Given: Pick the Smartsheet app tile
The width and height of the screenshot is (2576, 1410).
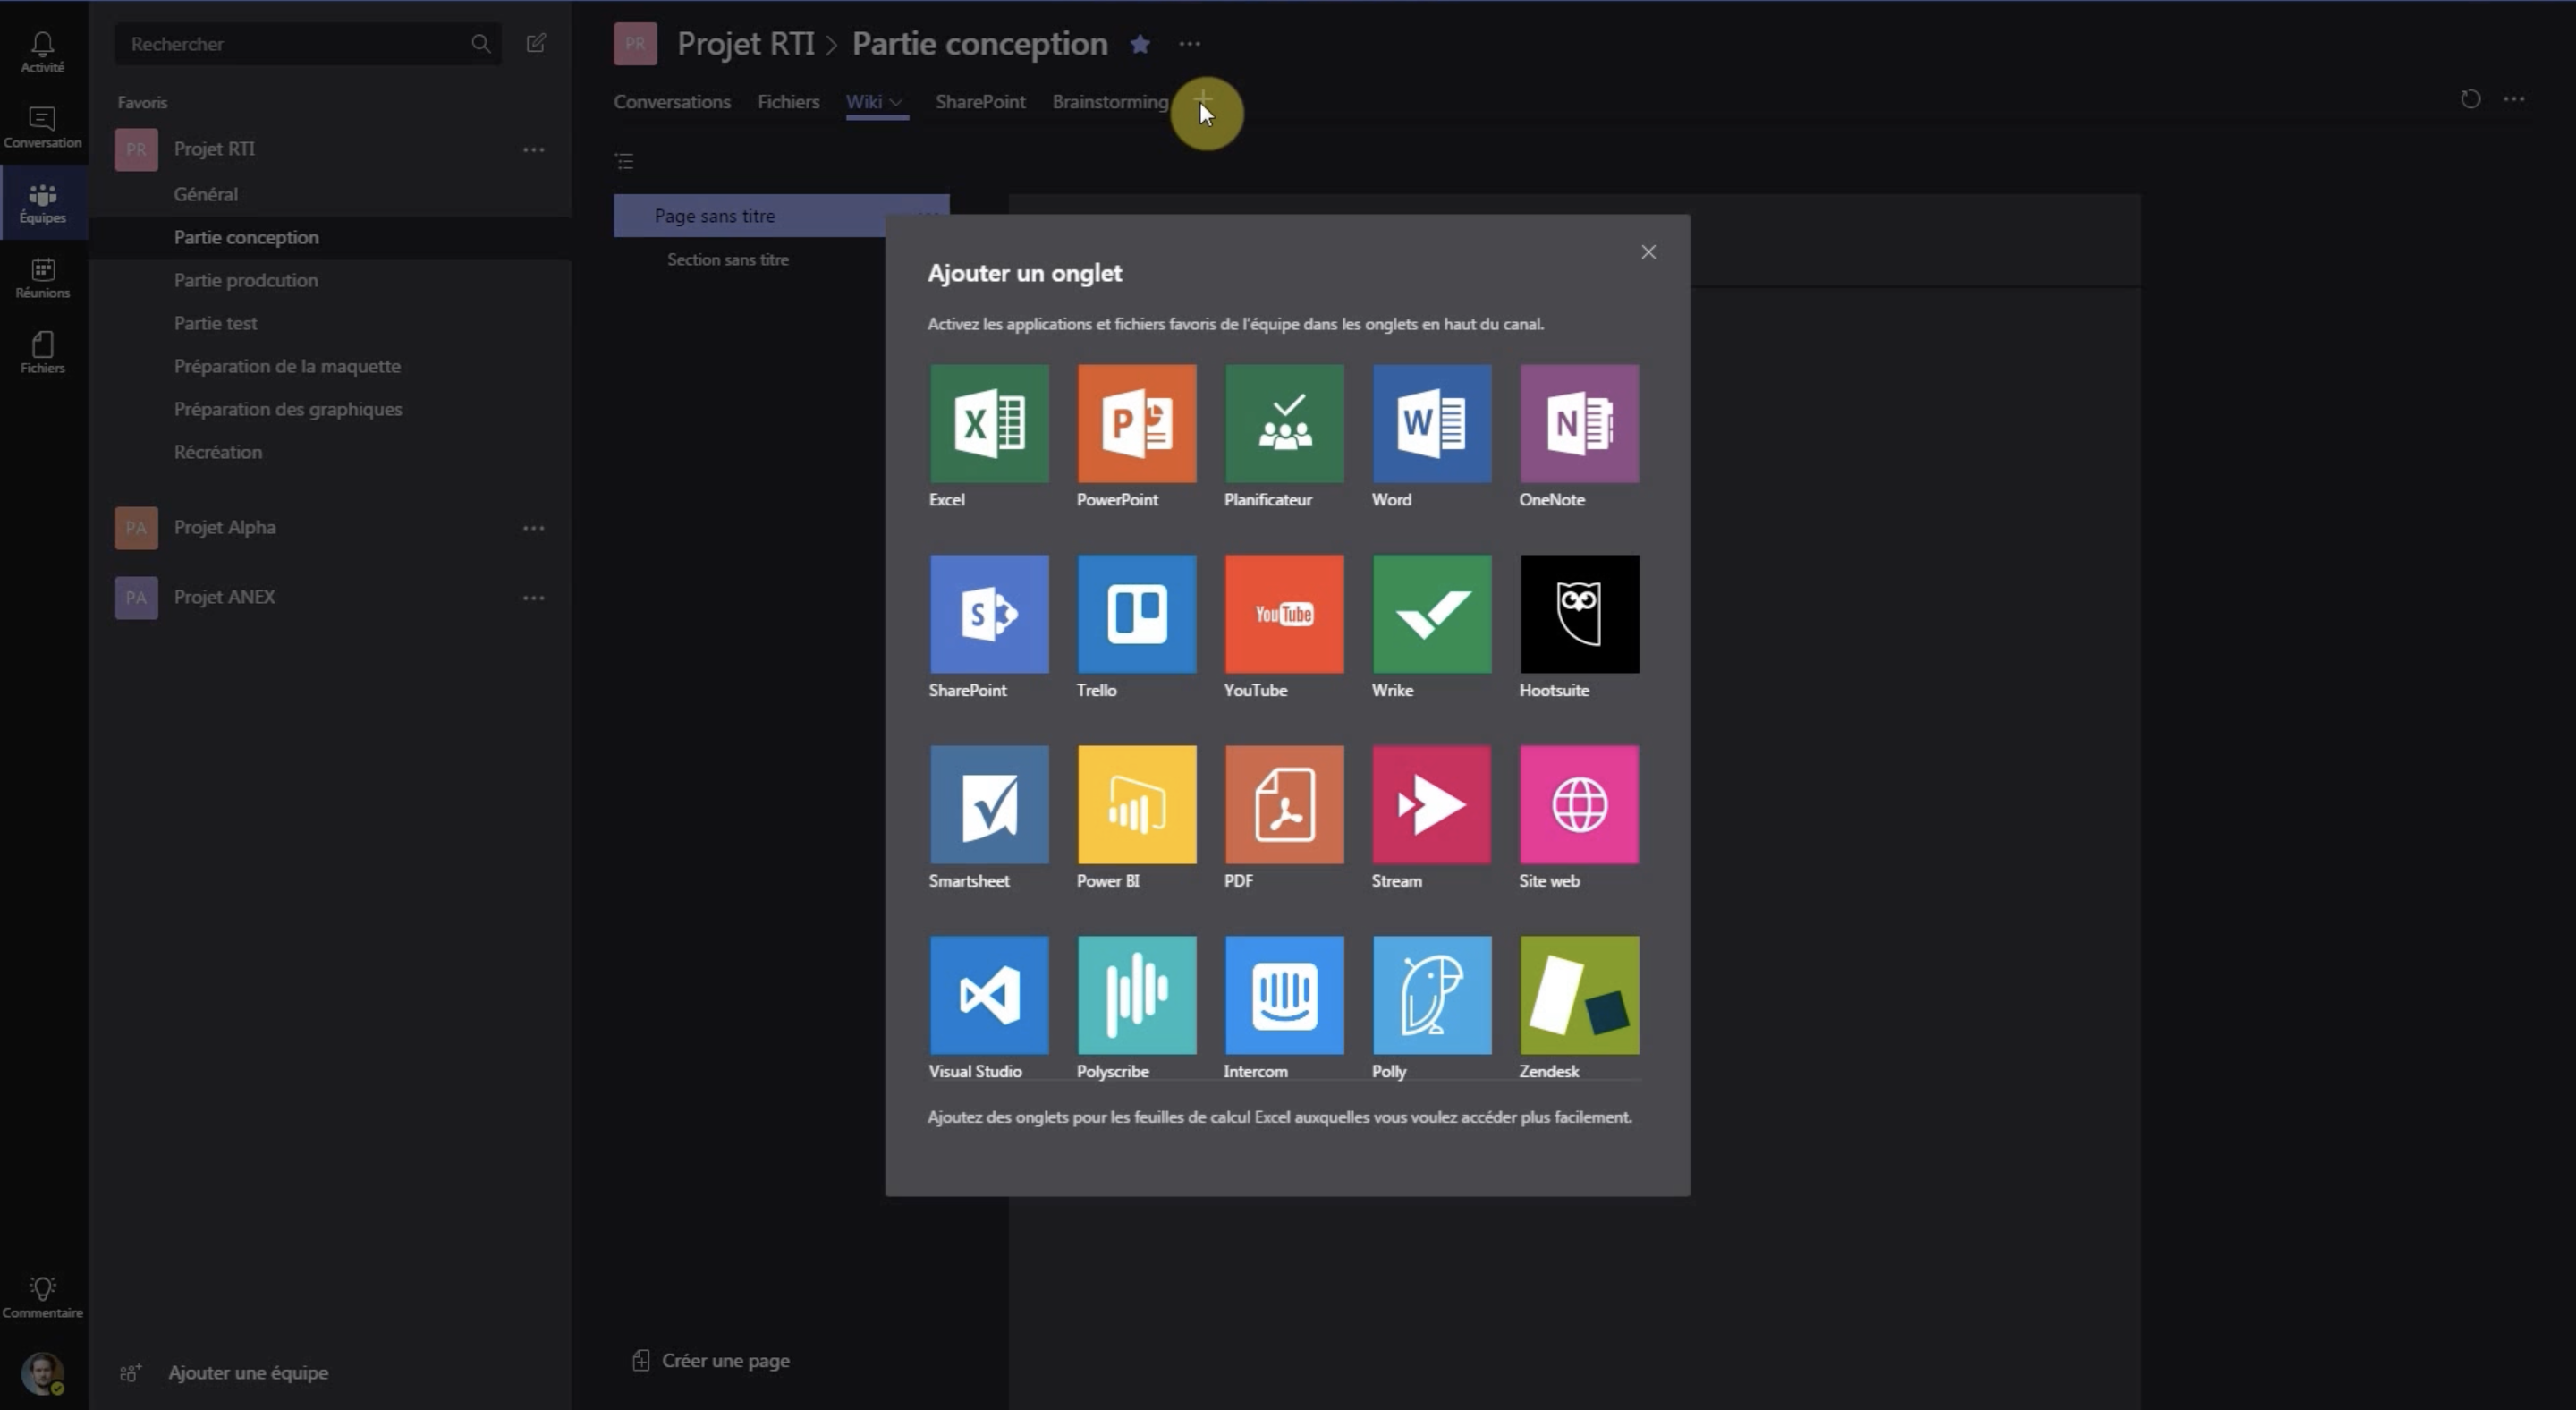Looking at the screenshot, I should [x=989, y=805].
